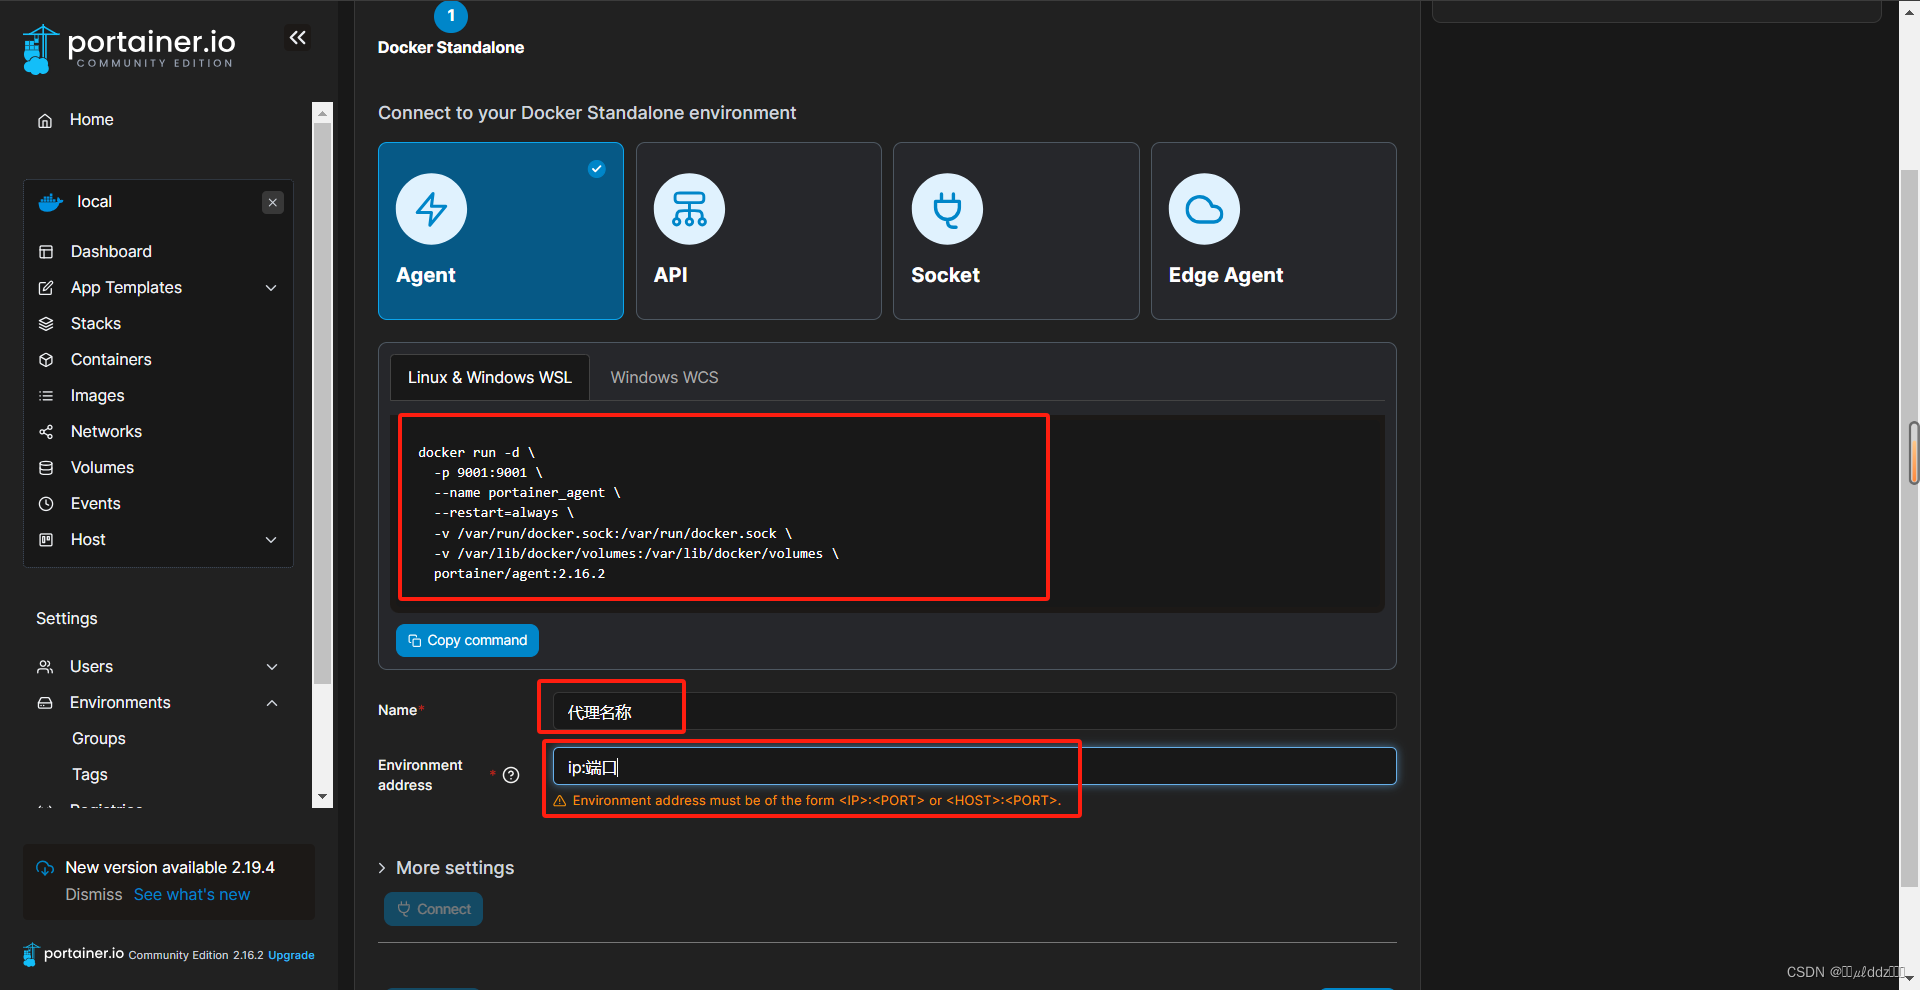Click the Socket plug icon
Image resolution: width=1920 pixels, height=990 pixels.
coord(947,209)
